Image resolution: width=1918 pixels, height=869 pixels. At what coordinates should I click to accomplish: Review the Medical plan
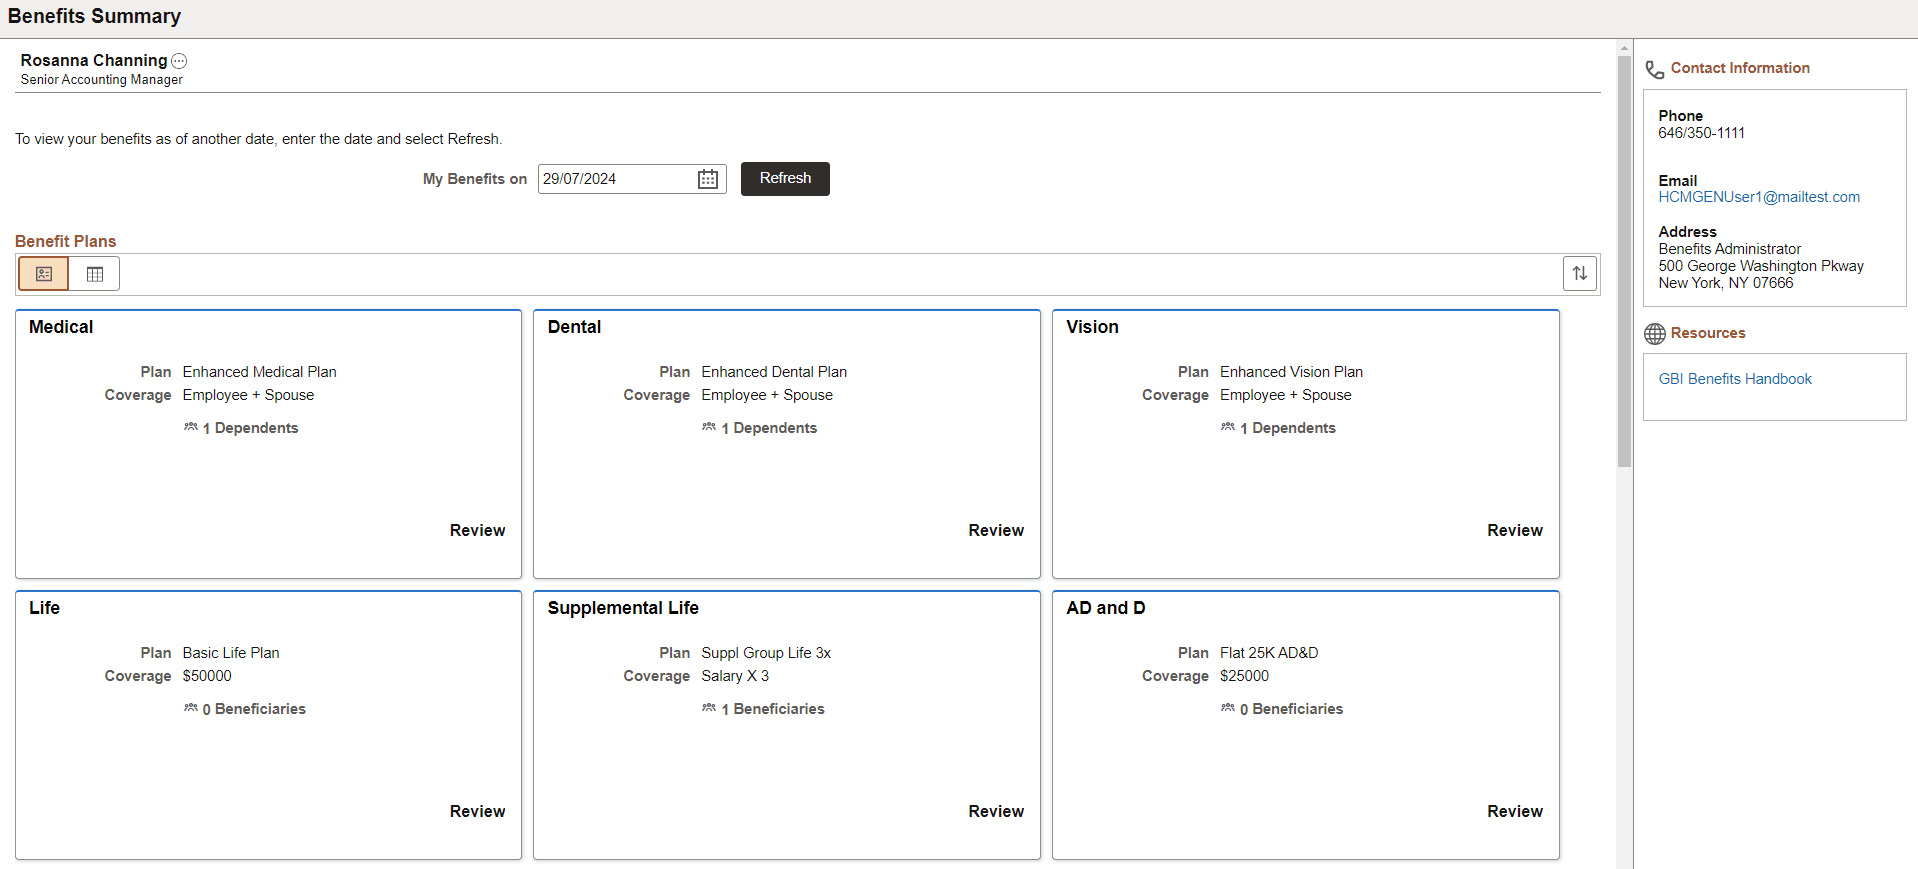[x=477, y=531]
